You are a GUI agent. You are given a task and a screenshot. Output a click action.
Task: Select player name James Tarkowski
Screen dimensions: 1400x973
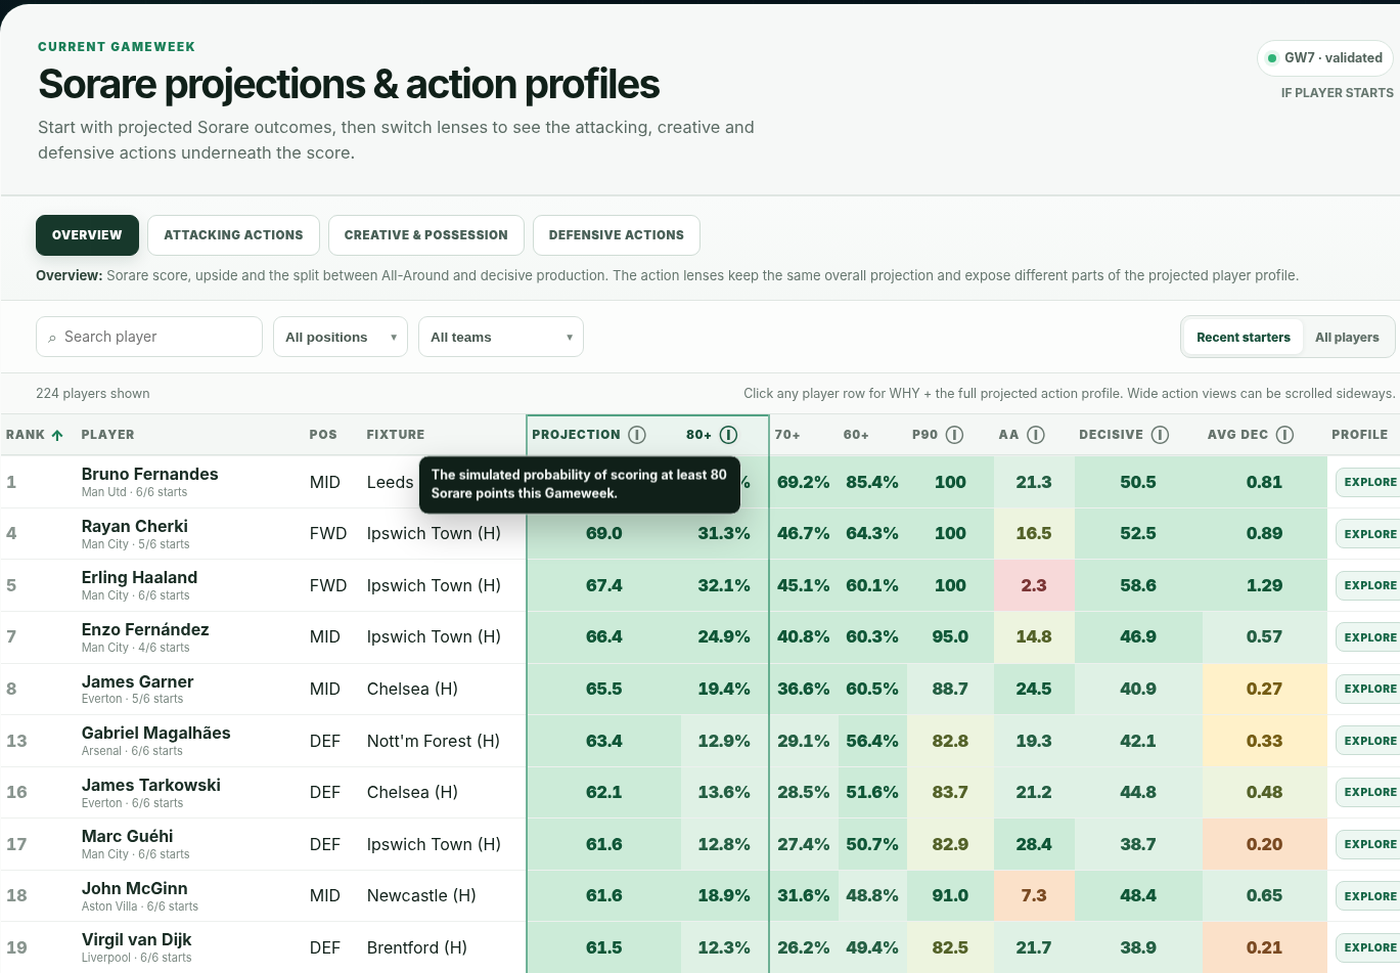(x=151, y=785)
